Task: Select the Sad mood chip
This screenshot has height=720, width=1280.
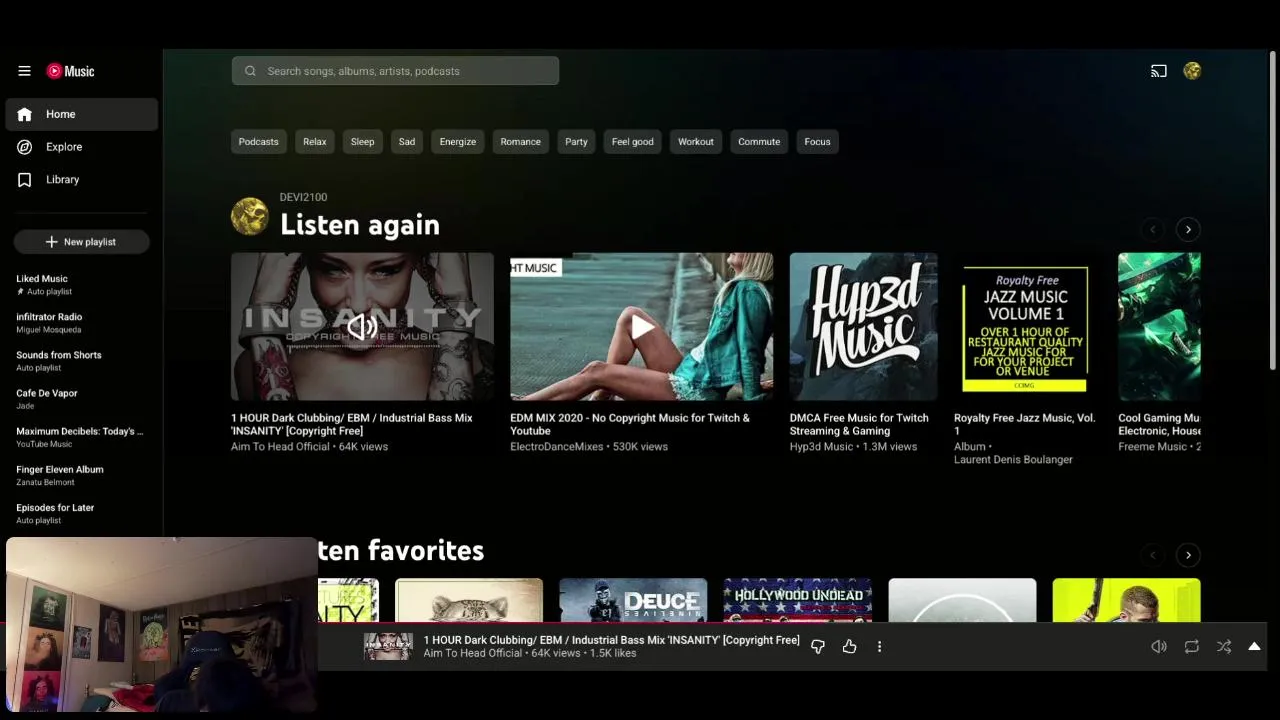Action: (x=407, y=142)
